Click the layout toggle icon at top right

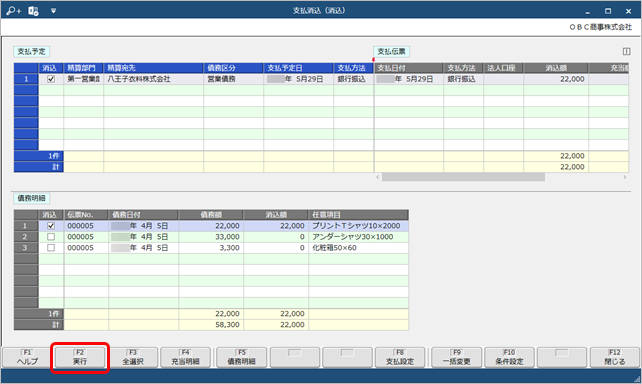coord(626,51)
